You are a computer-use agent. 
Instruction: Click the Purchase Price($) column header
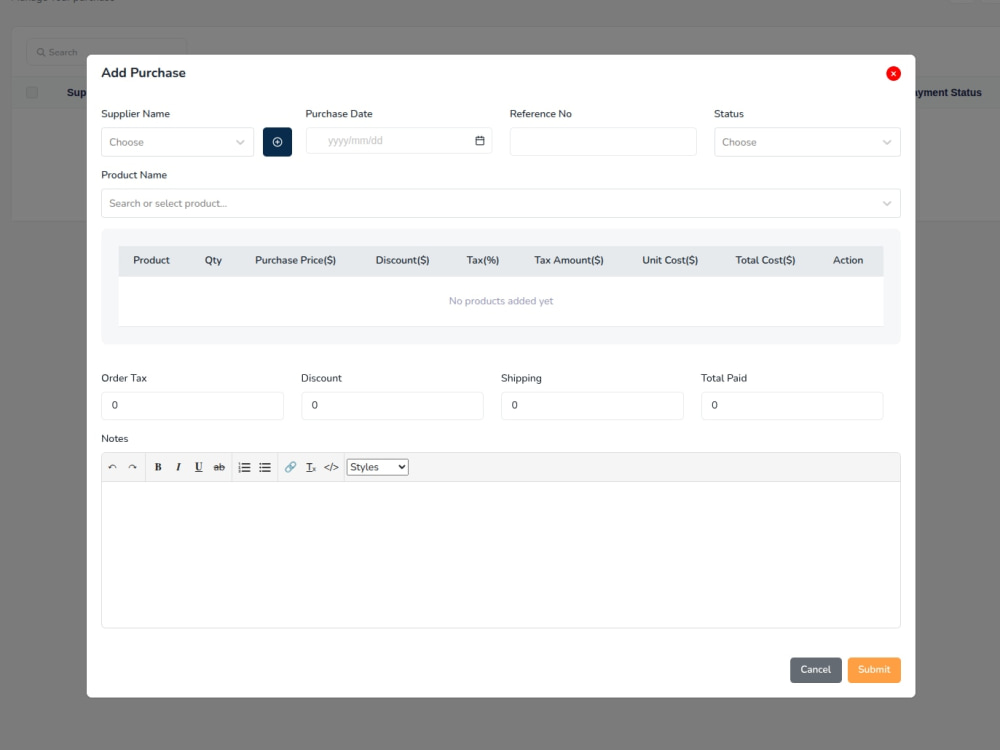point(295,260)
